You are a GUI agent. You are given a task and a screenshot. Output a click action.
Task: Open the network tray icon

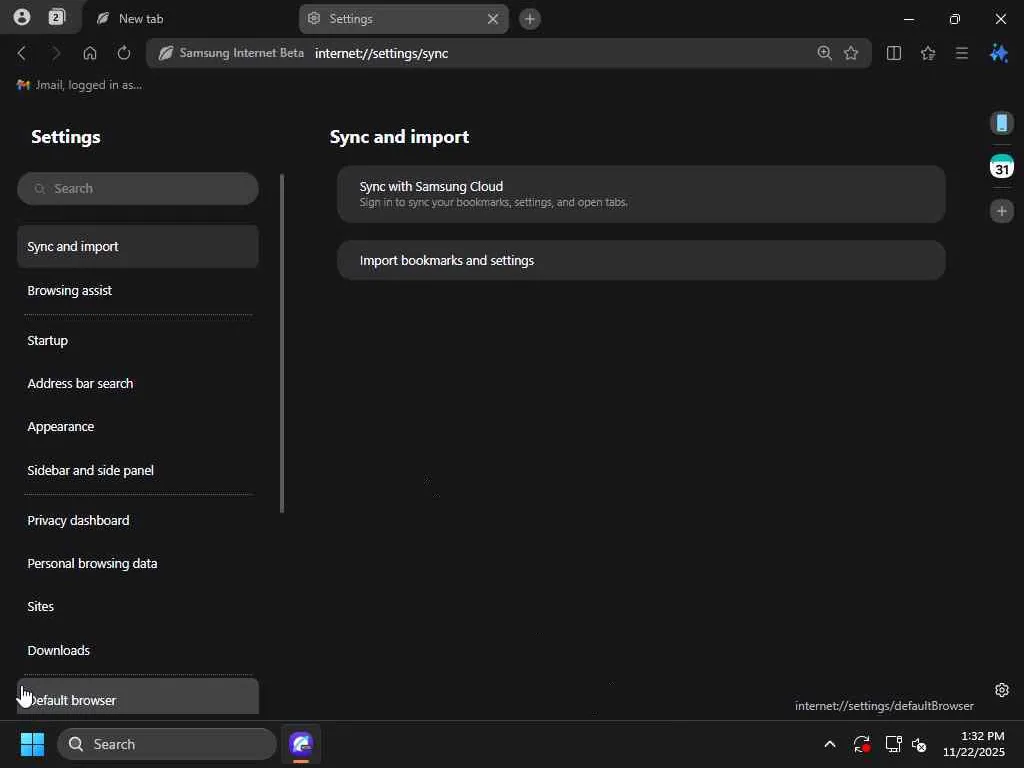(893, 744)
